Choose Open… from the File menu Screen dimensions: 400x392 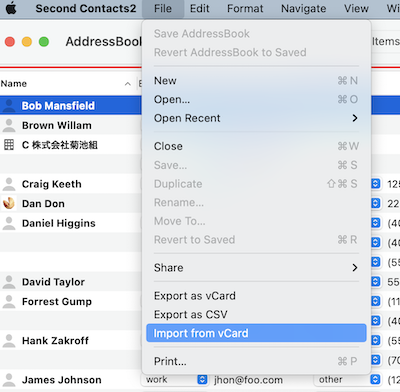pyautogui.click(x=256, y=99)
